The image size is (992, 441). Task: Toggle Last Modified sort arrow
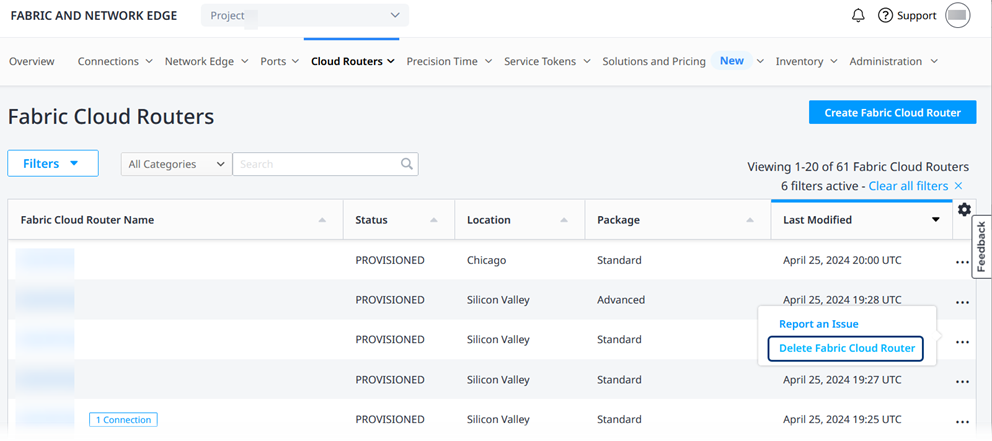[x=935, y=220]
